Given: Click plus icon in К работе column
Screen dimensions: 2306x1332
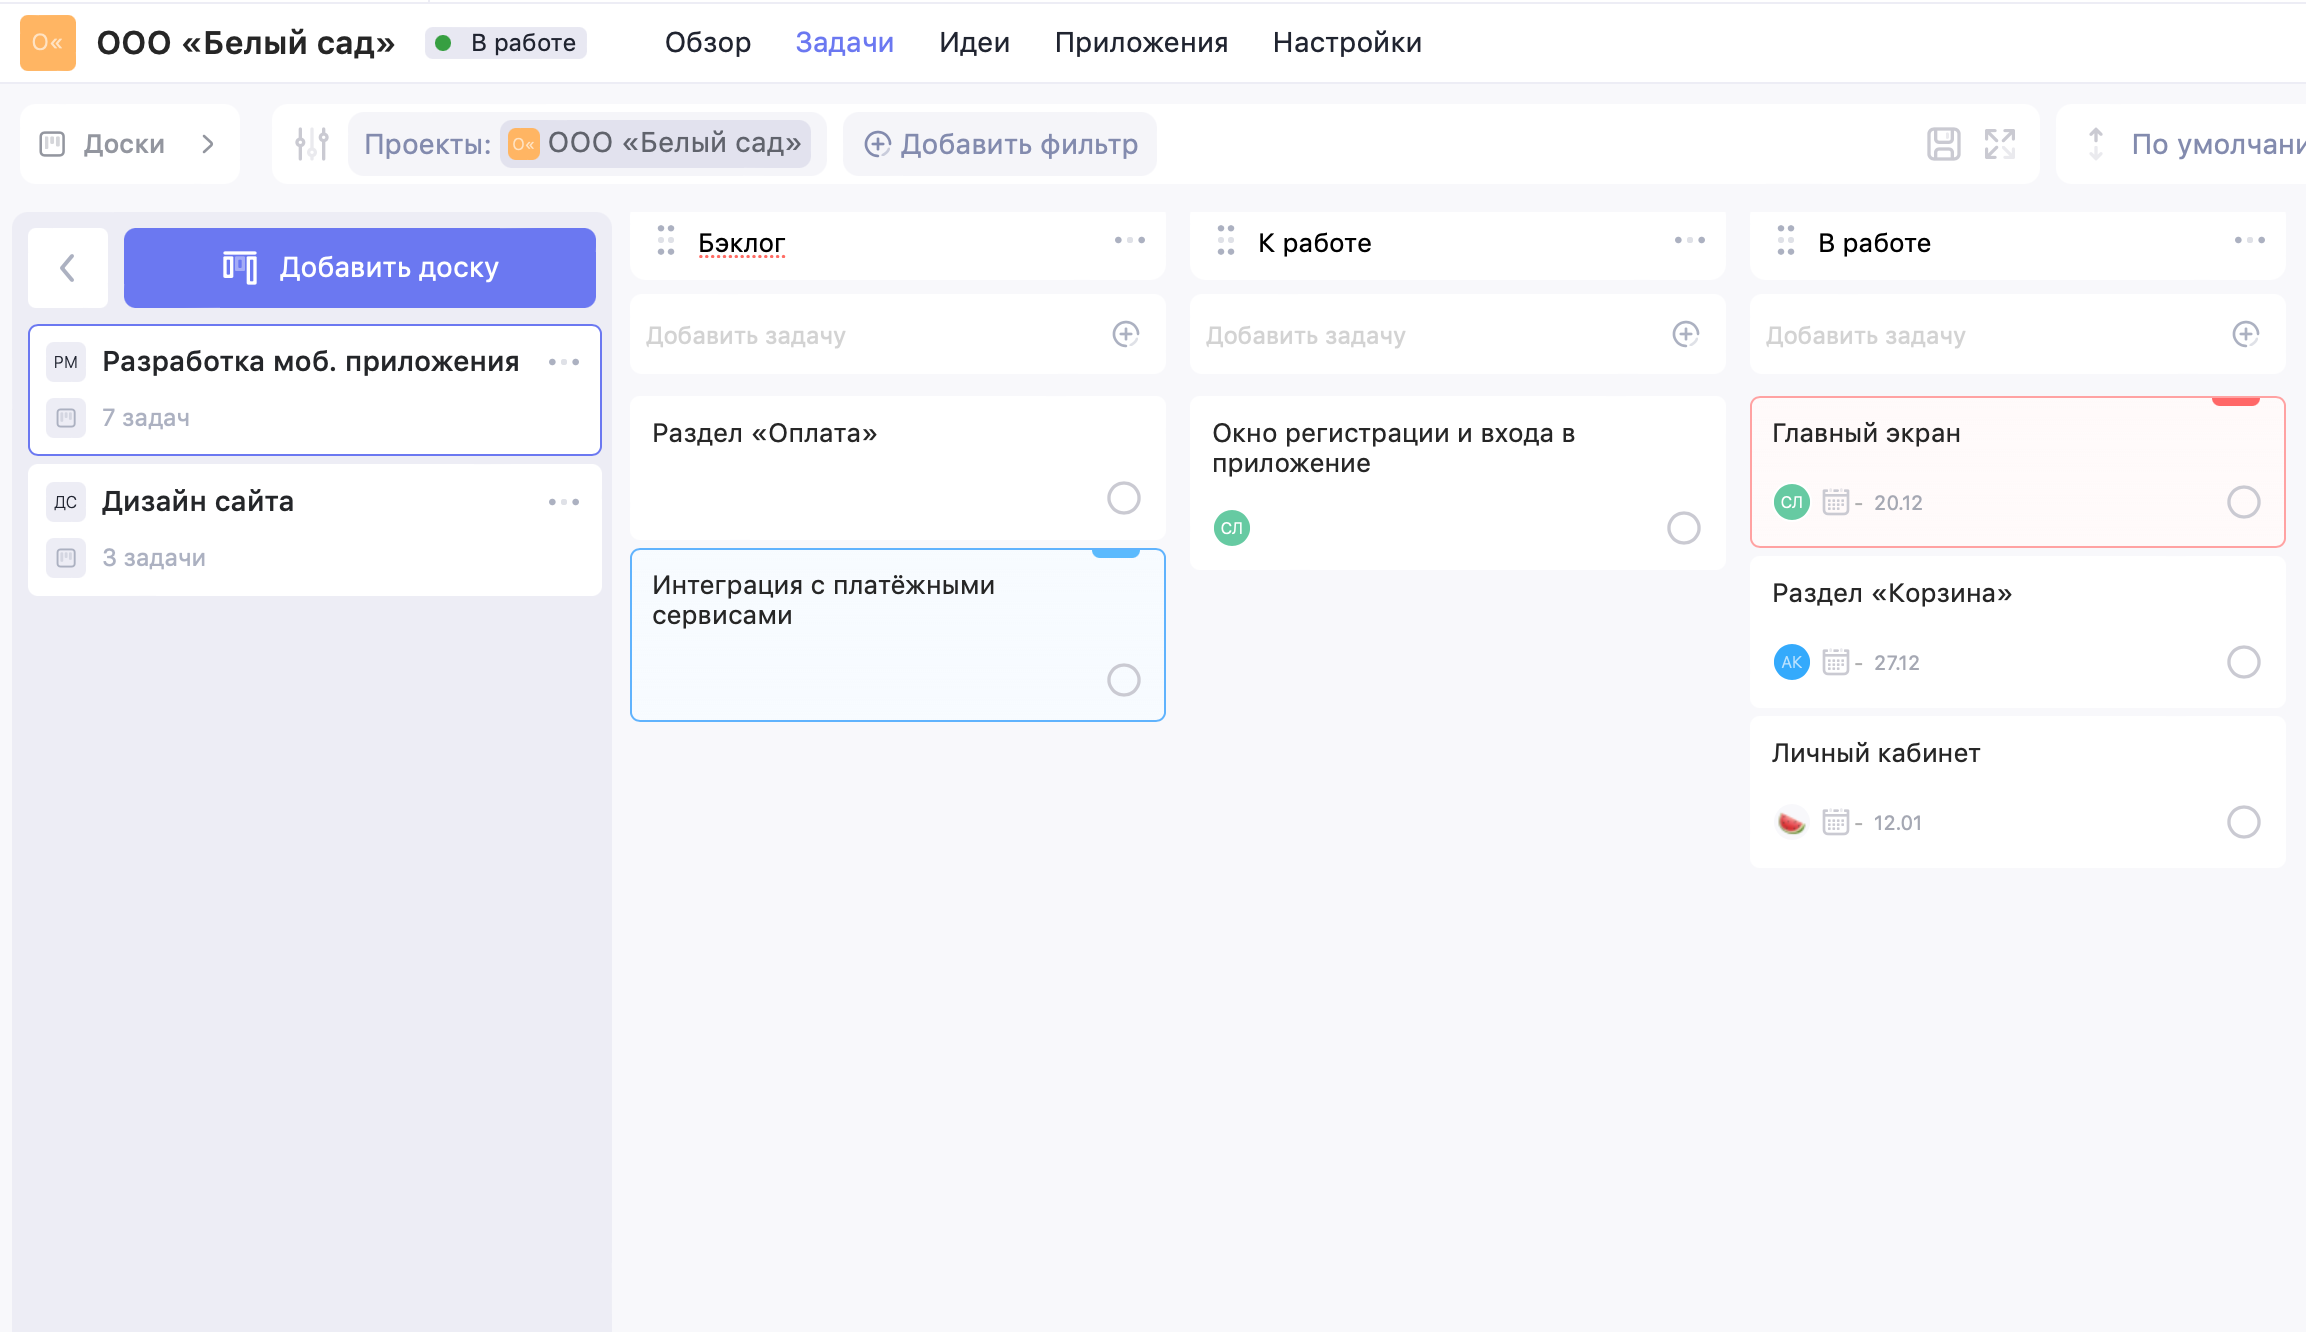Looking at the screenshot, I should pos(1685,335).
